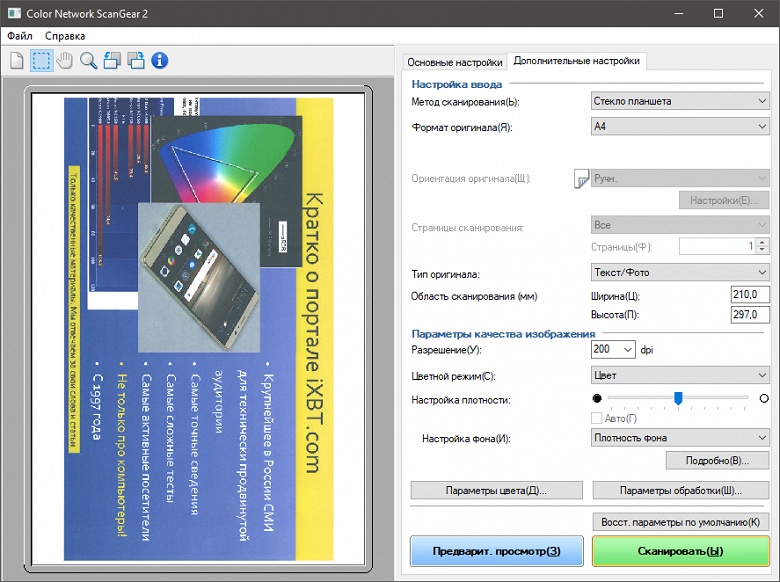Switch to Основные настройки tab
The width and height of the screenshot is (780, 582).
point(455,62)
